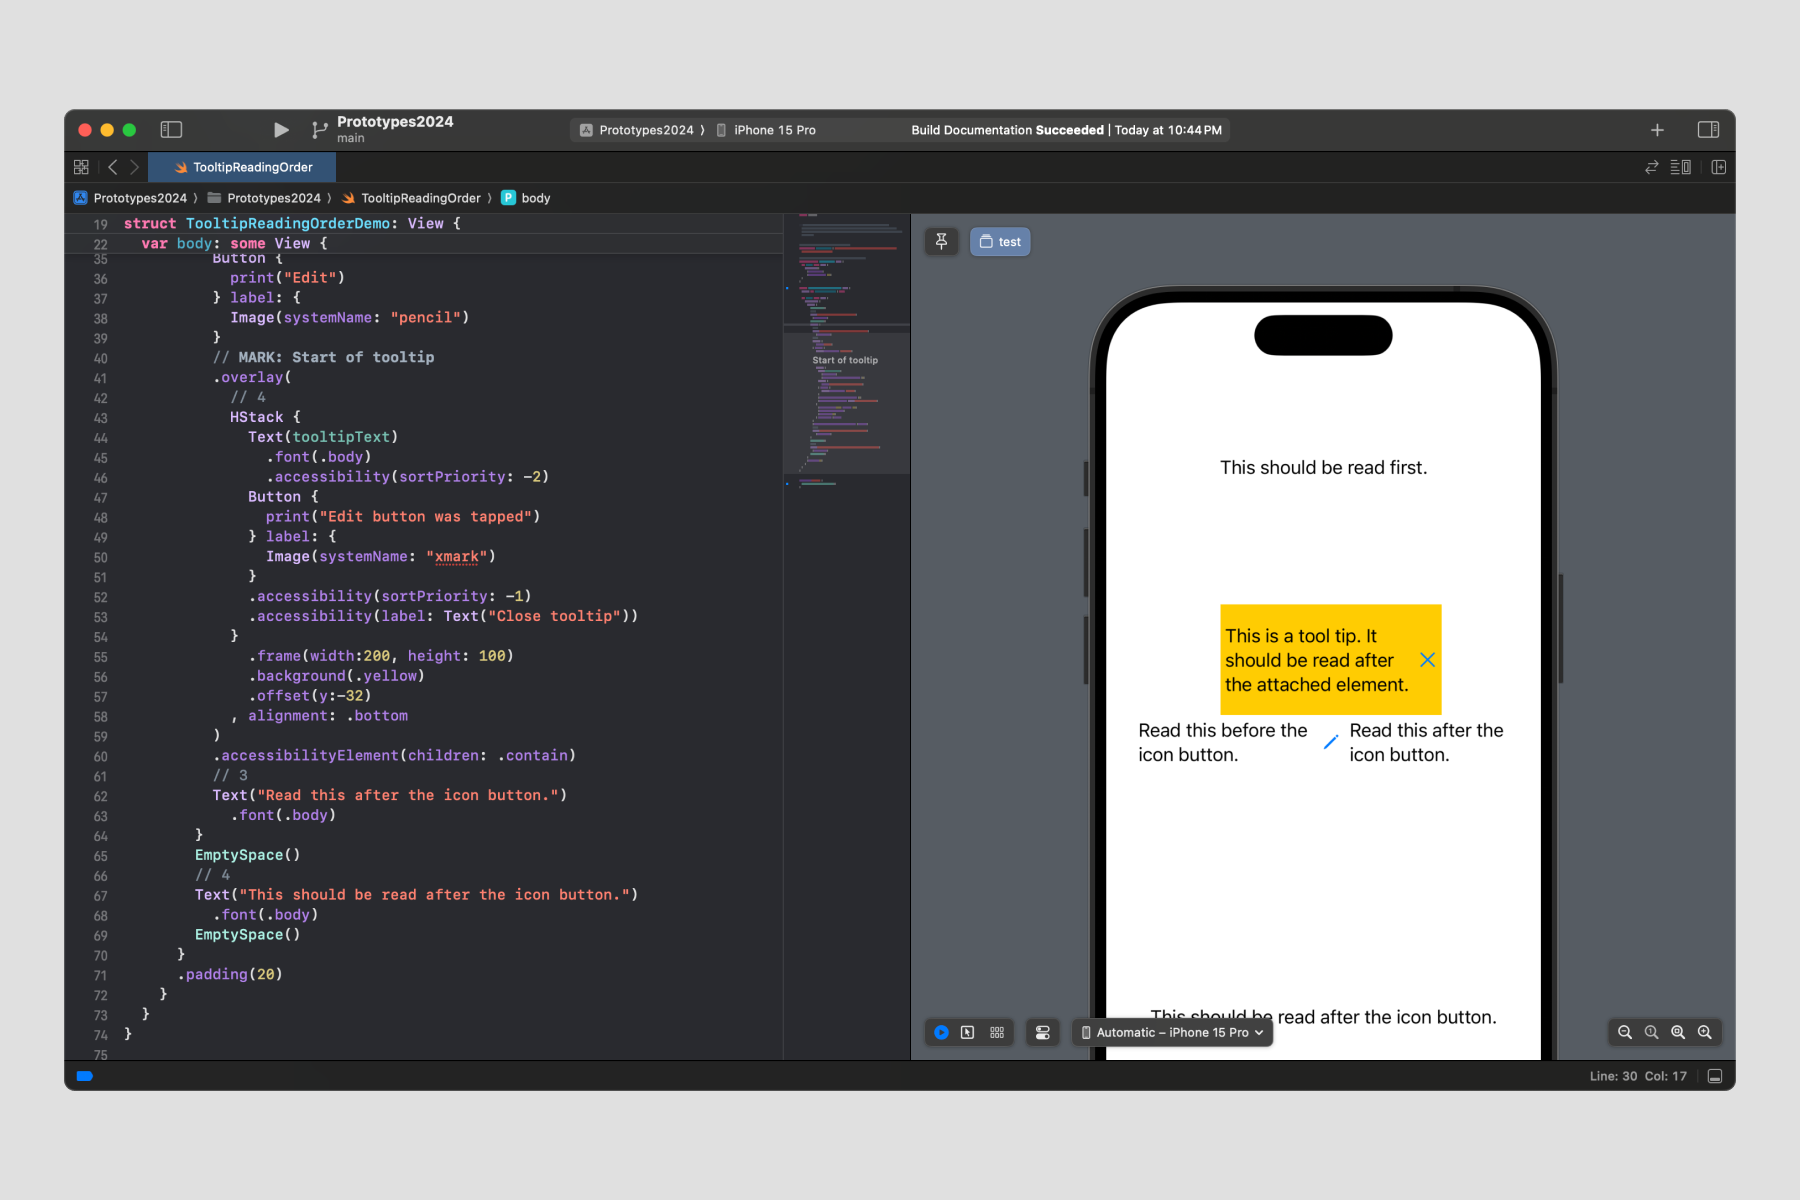Viewport: 1800px width, 1200px height.
Task: Run the project with the play button
Action: click(x=281, y=130)
